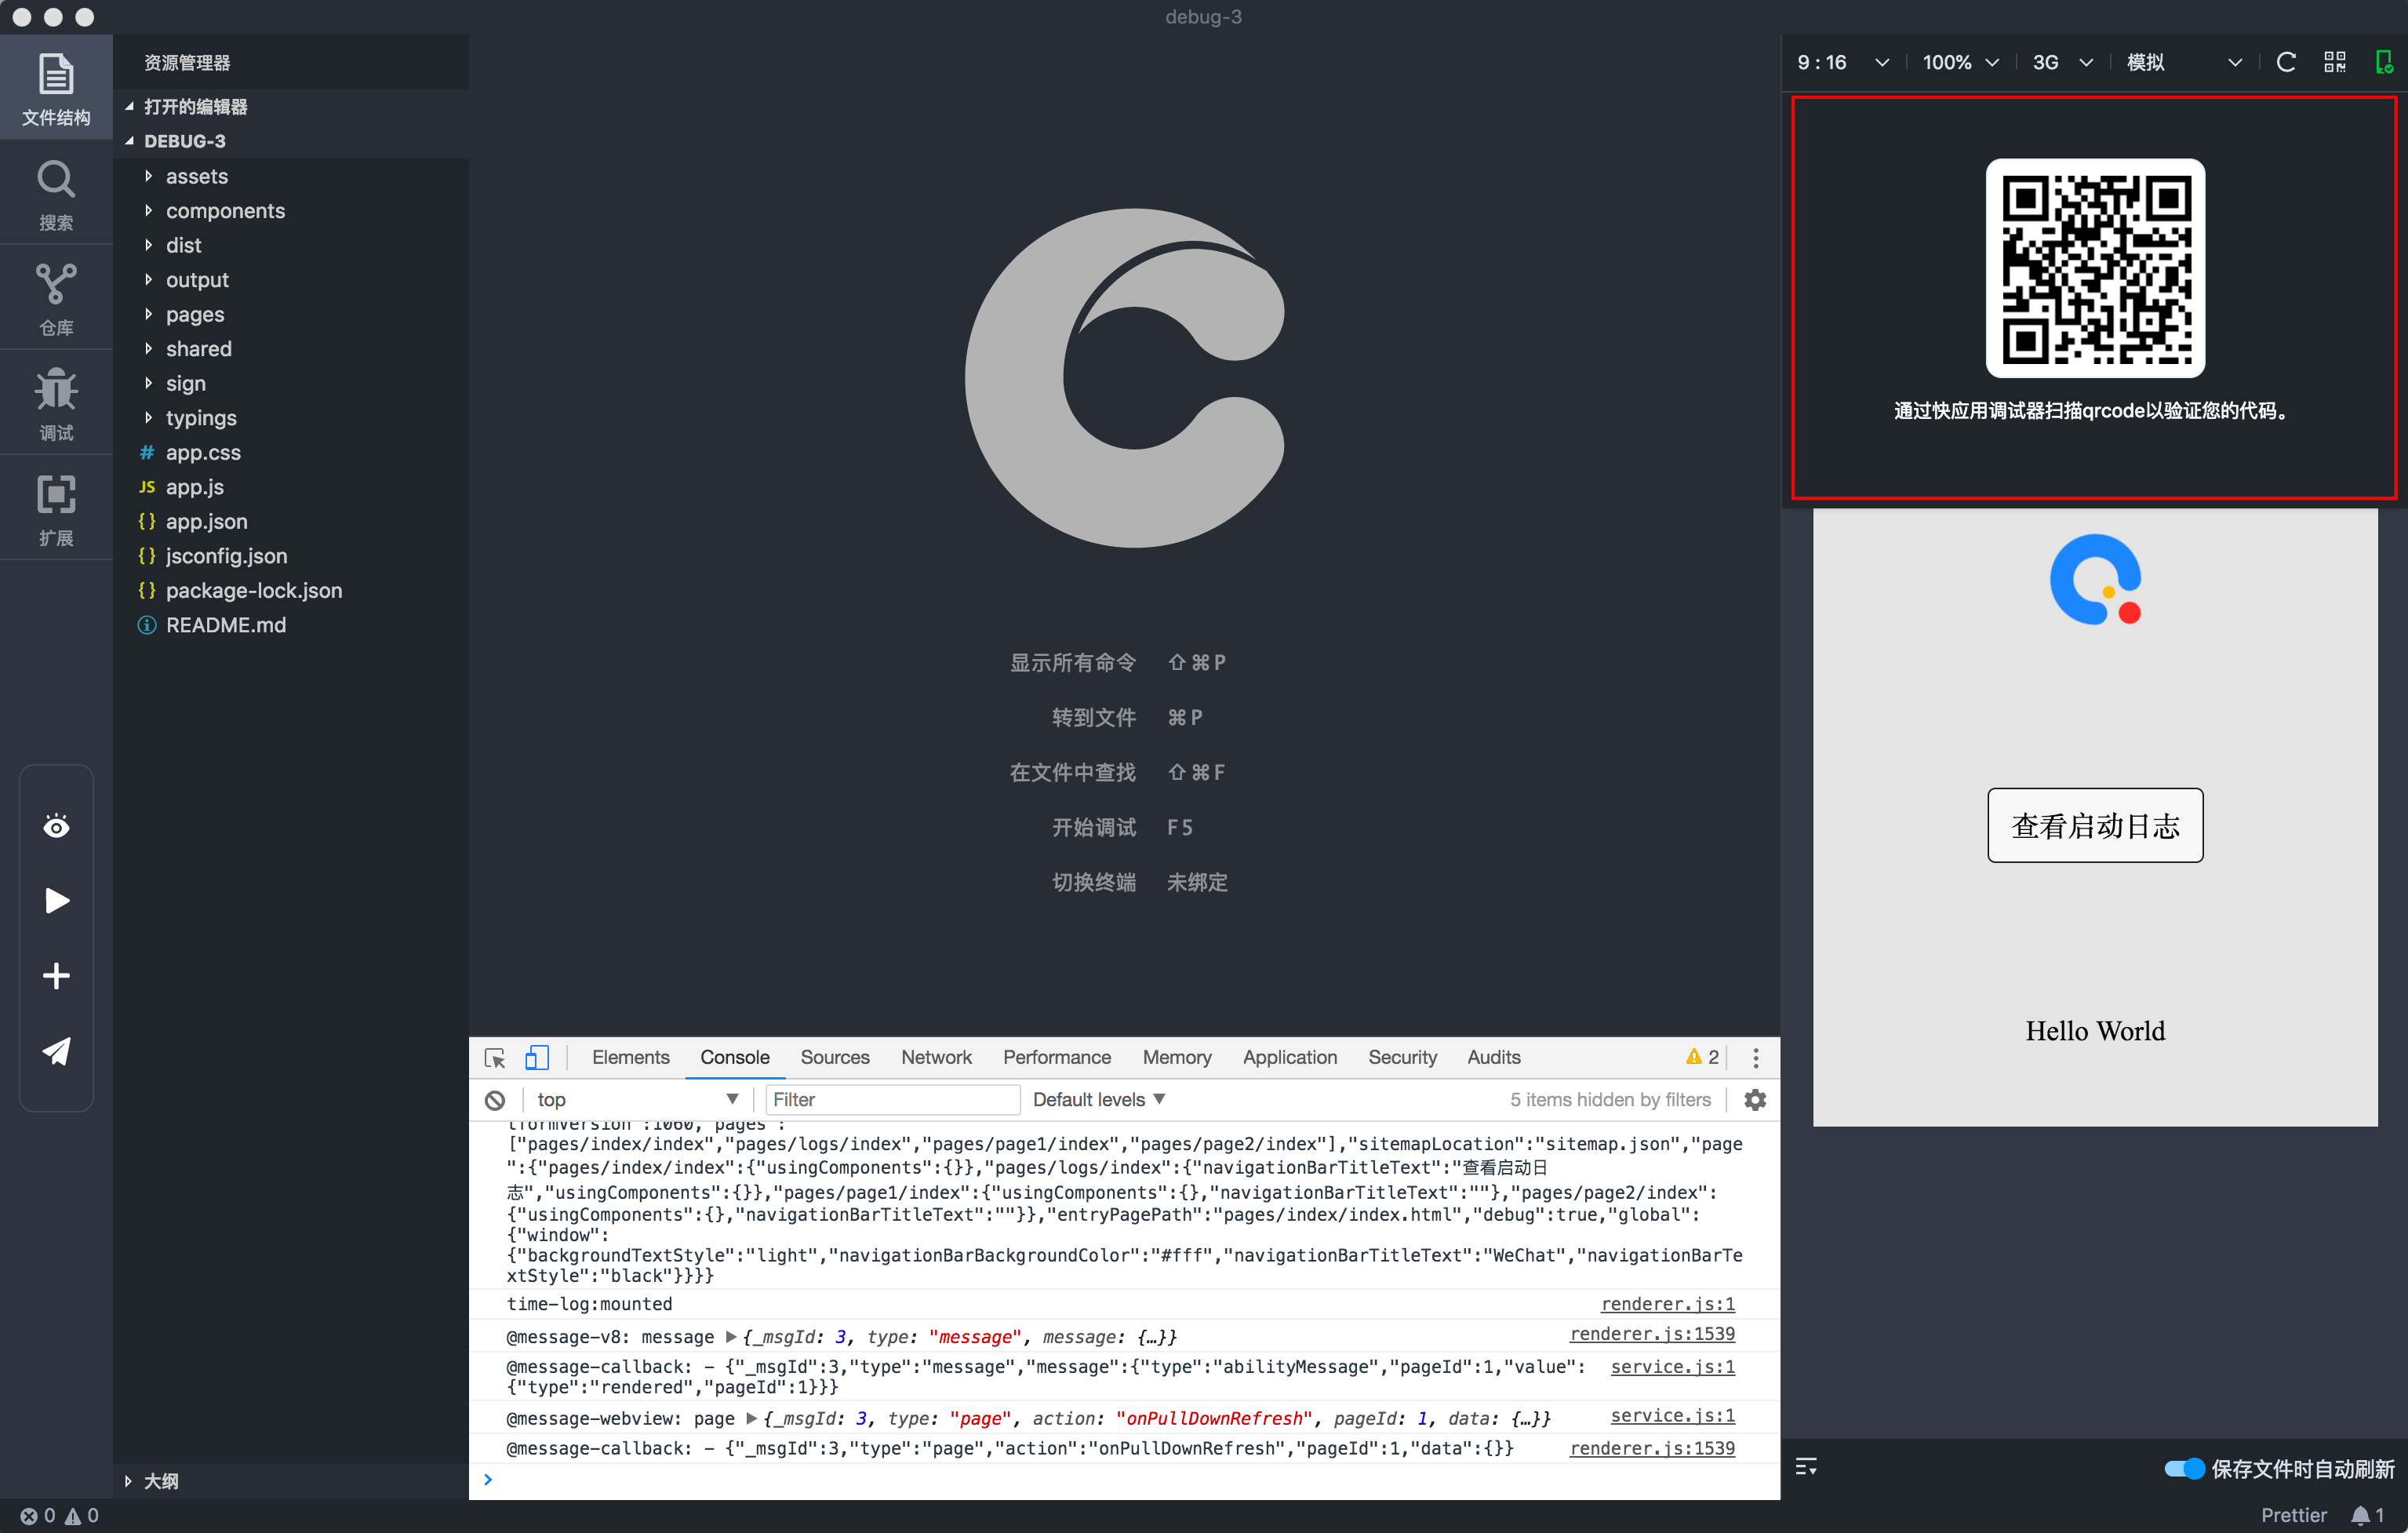Open the 扩展 extensions panel
The height and width of the screenshot is (1533, 2408).
pyautogui.click(x=56, y=509)
